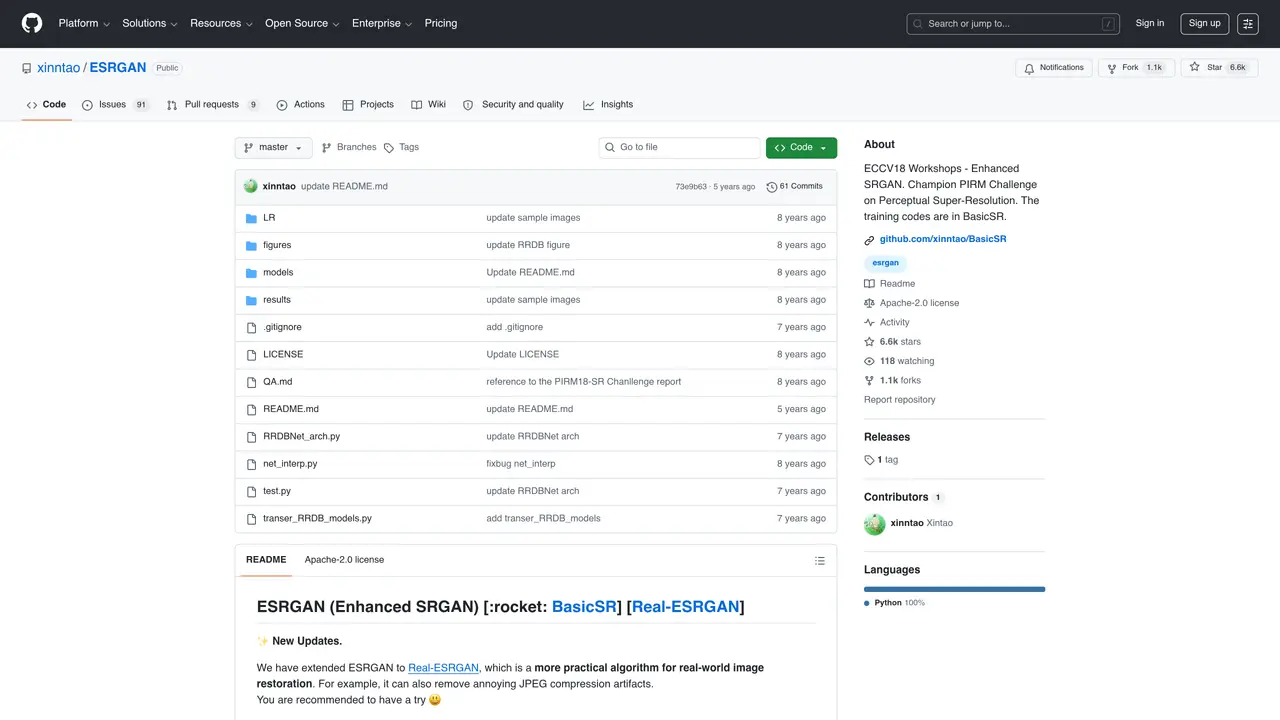The width and height of the screenshot is (1280, 720).
Task: Click the README outline list icon
Action: click(x=820, y=560)
